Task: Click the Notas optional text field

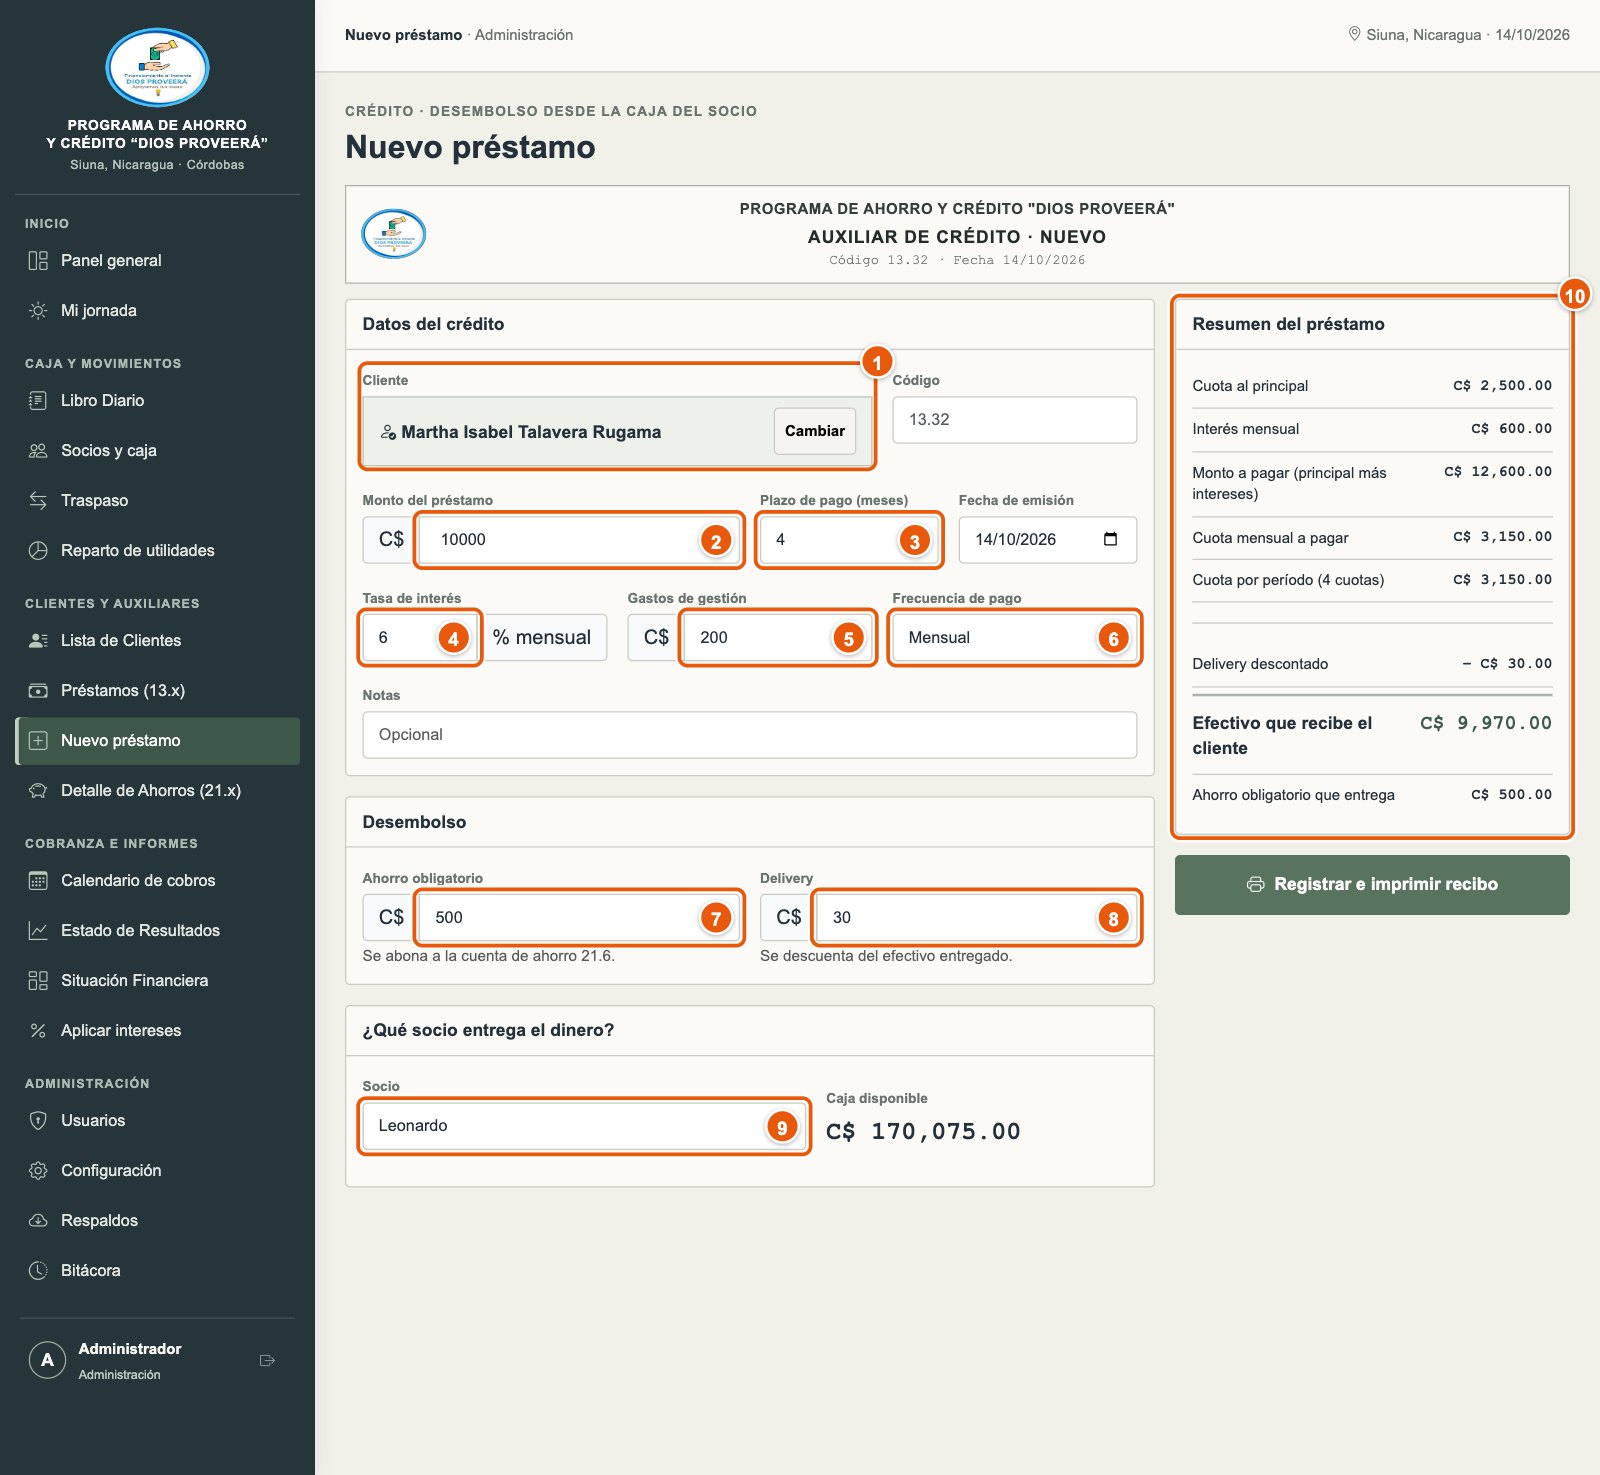Action: click(750, 735)
